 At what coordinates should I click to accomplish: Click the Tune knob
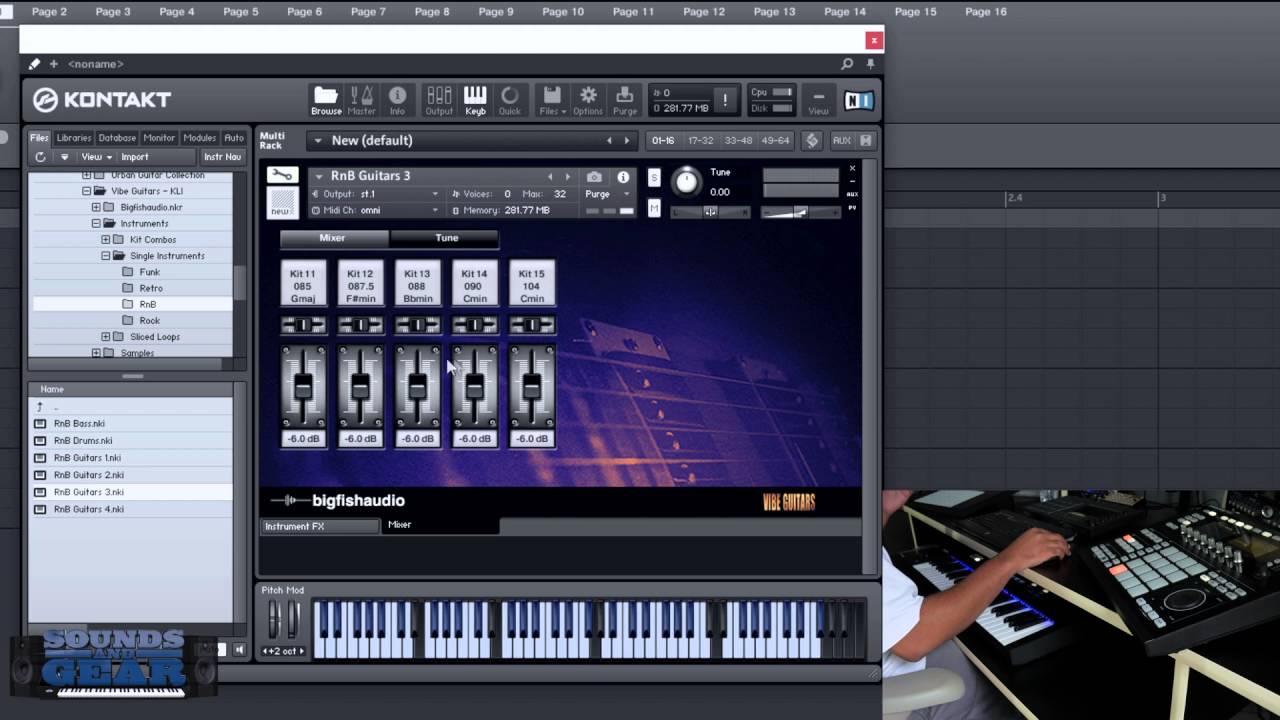coord(686,181)
